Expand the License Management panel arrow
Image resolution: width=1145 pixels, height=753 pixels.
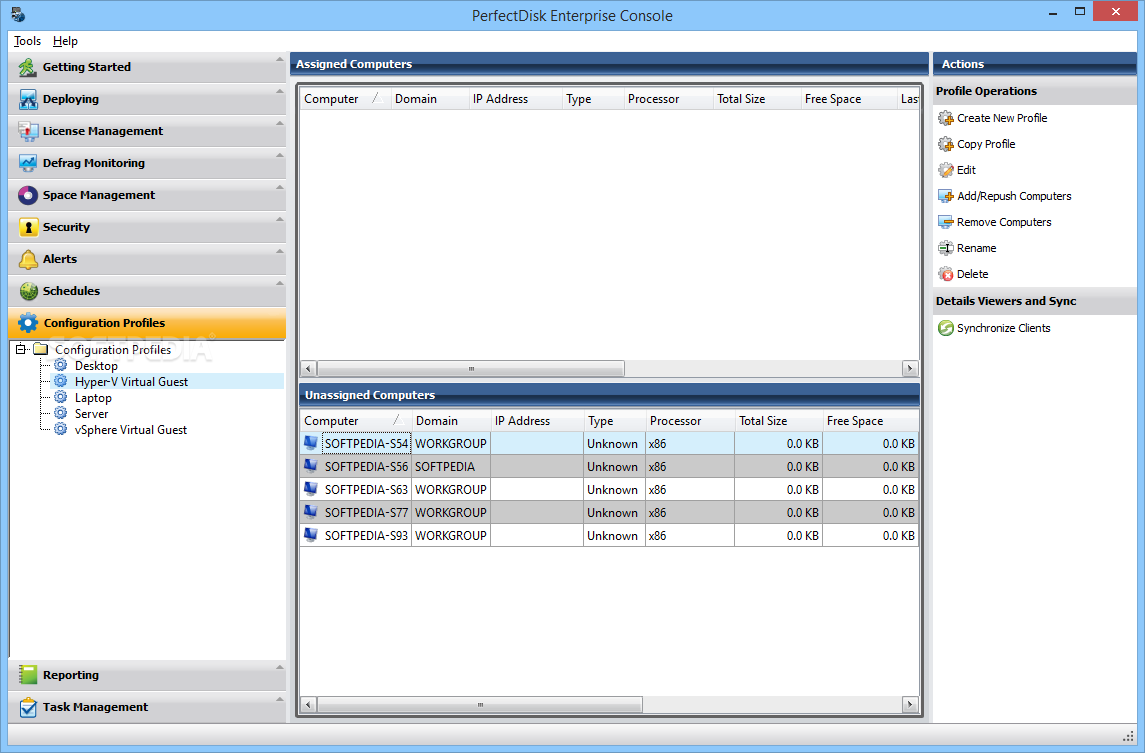(x=280, y=123)
